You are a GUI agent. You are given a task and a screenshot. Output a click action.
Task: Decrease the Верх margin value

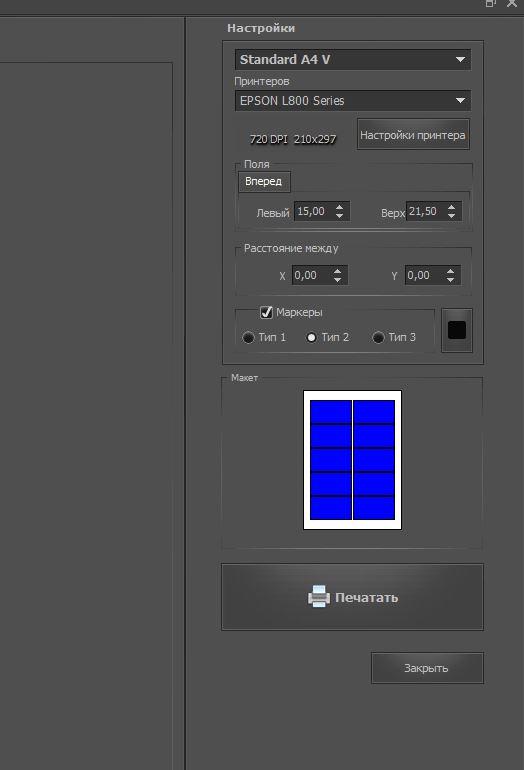tap(452, 216)
